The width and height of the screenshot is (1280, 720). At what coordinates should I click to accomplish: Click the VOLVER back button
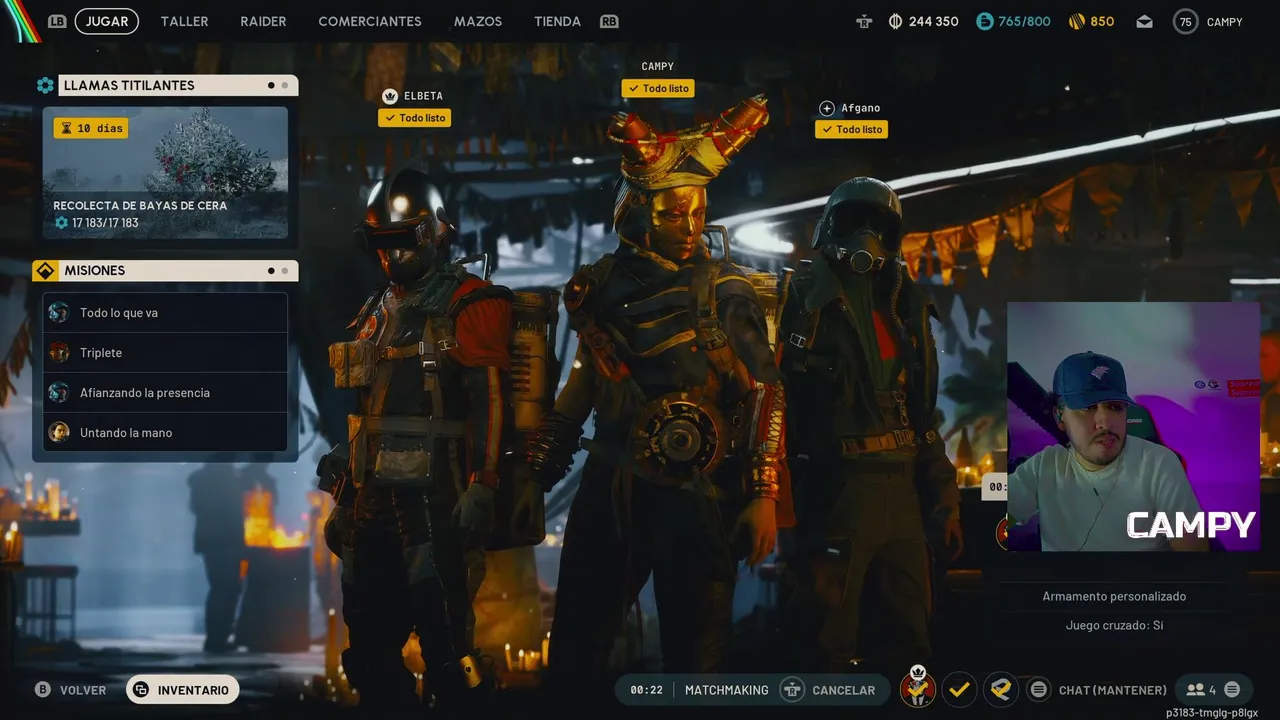click(83, 690)
